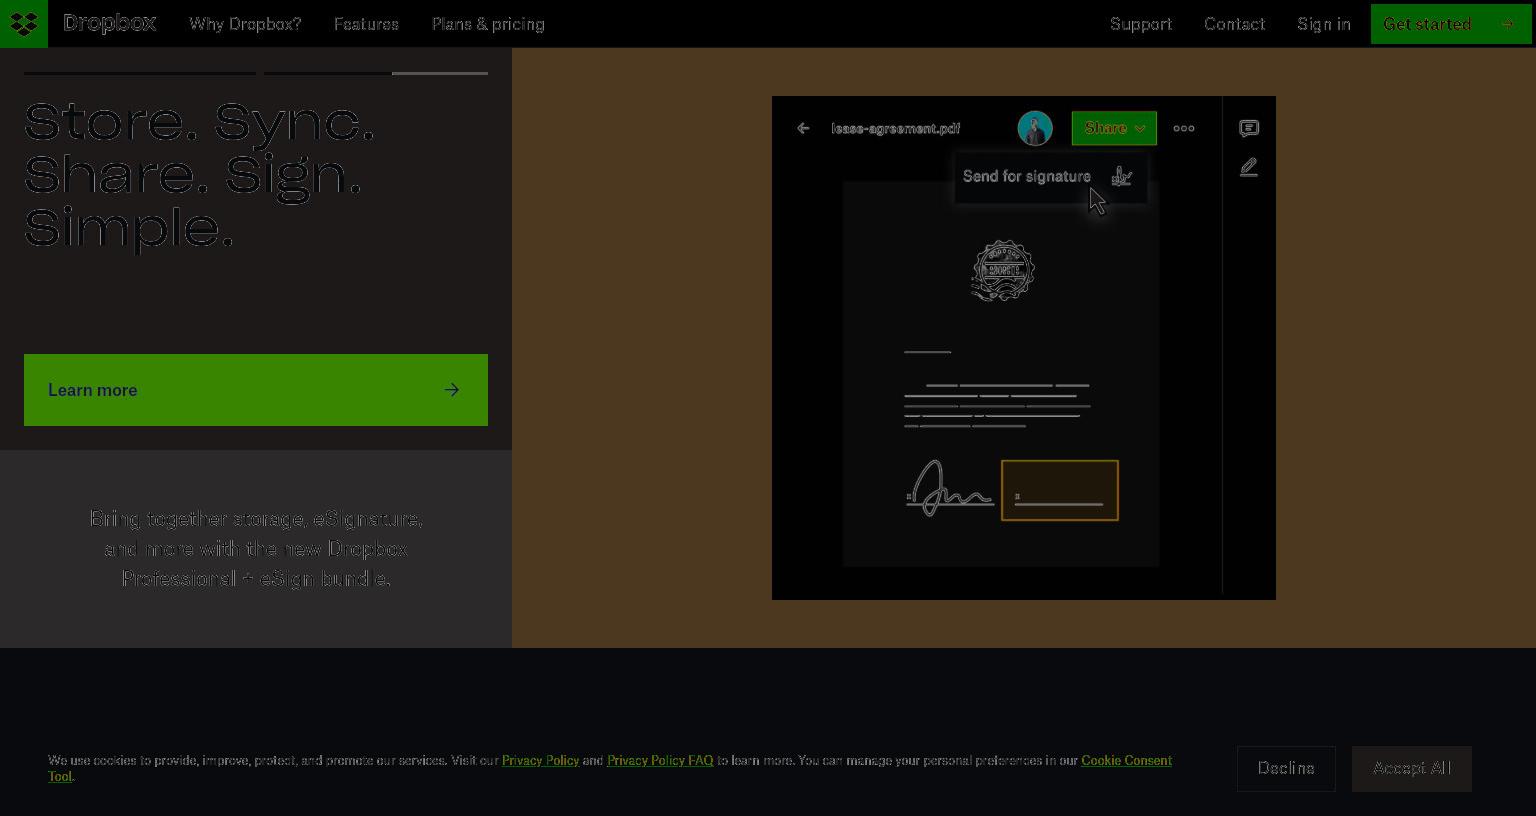Click Sign in

click(x=1324, y=24)
